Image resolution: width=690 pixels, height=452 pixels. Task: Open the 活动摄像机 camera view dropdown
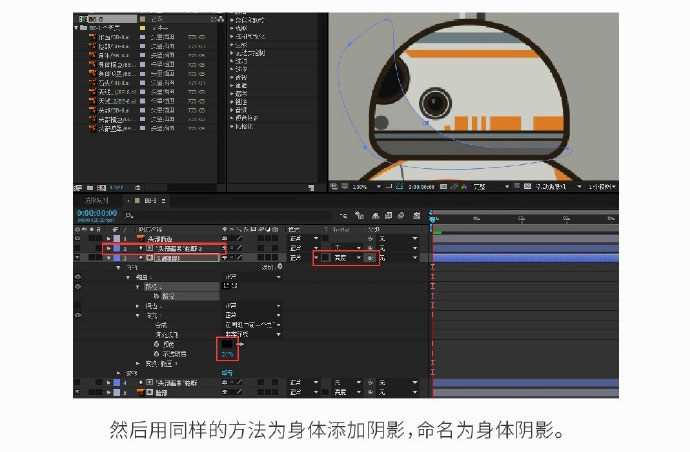click(x=558, y=187)
